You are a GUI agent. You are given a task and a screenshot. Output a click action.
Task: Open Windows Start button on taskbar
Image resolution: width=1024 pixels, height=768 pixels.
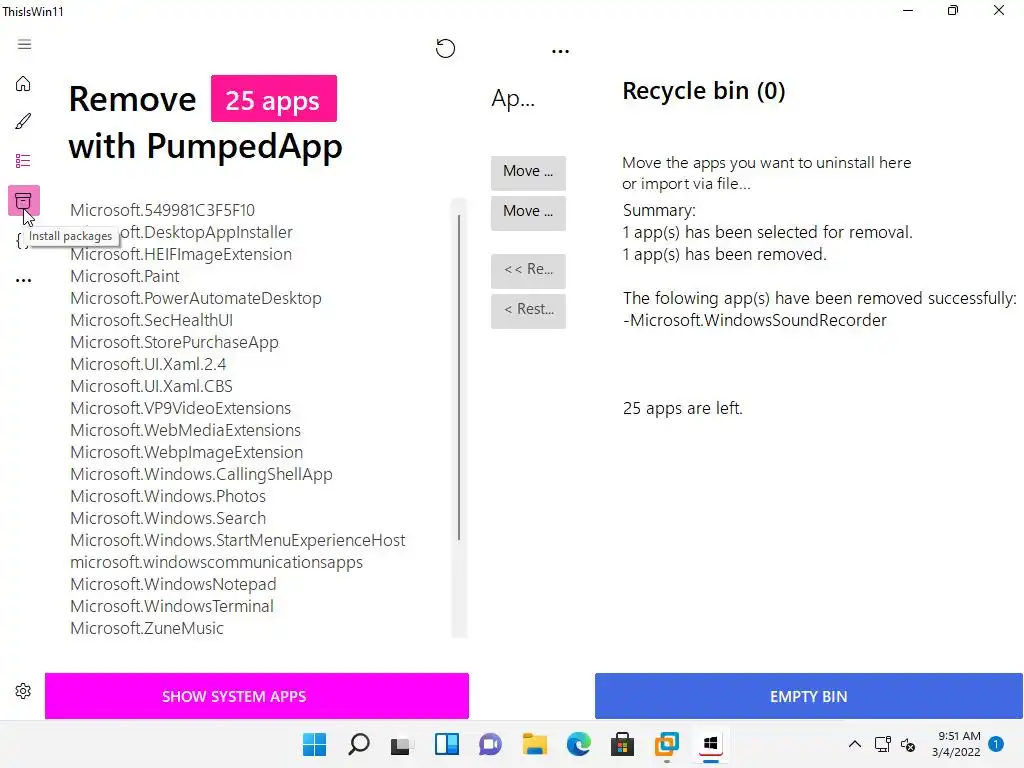[x=314, y=744]
